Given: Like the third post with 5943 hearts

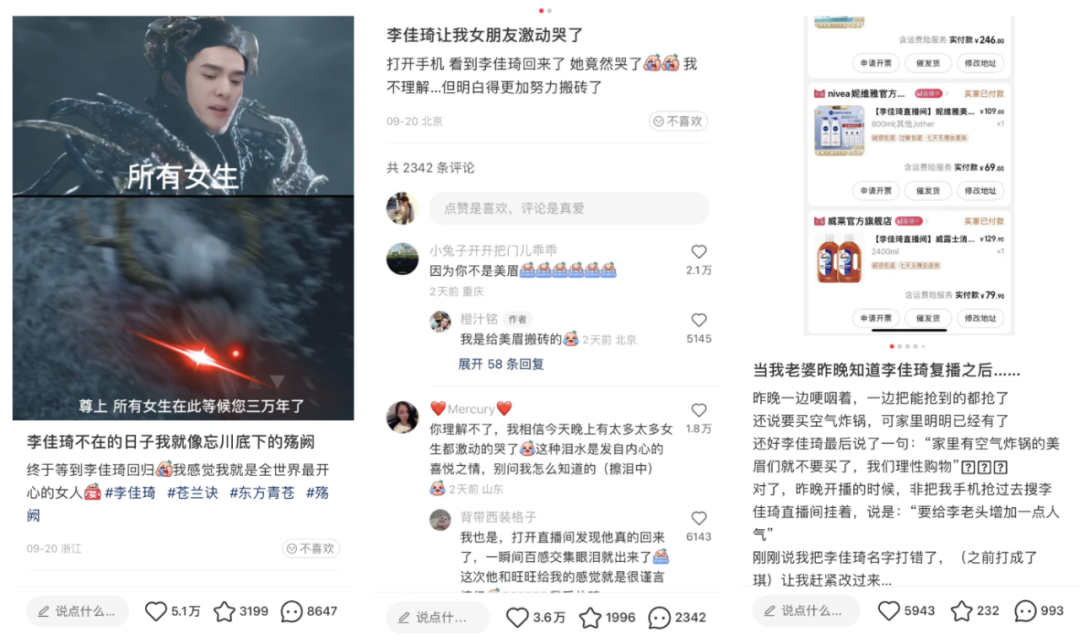Looking at the screenshot, I should pos(889,611).
